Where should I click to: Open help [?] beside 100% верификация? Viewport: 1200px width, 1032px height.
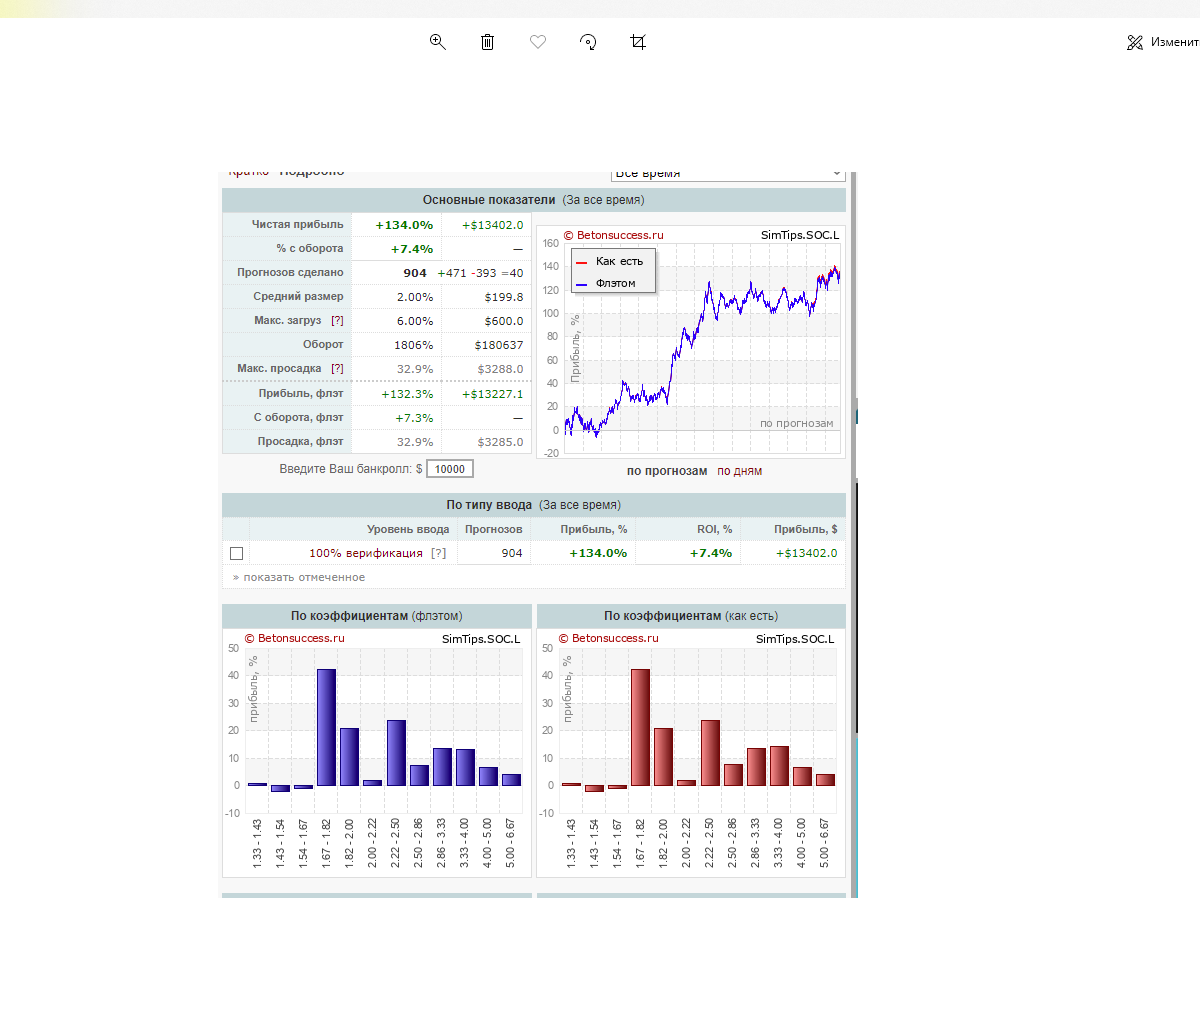coord(438,553)
